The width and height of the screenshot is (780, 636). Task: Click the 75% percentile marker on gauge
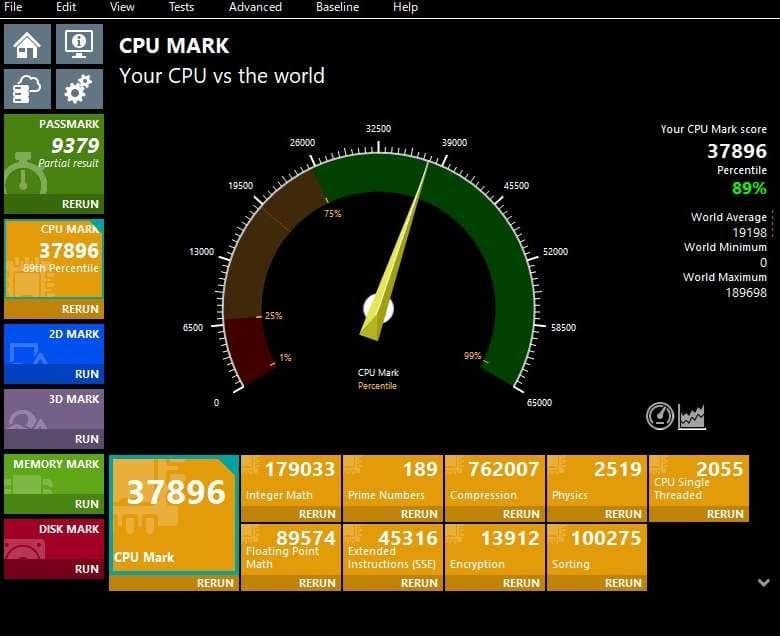click(333, 214)
